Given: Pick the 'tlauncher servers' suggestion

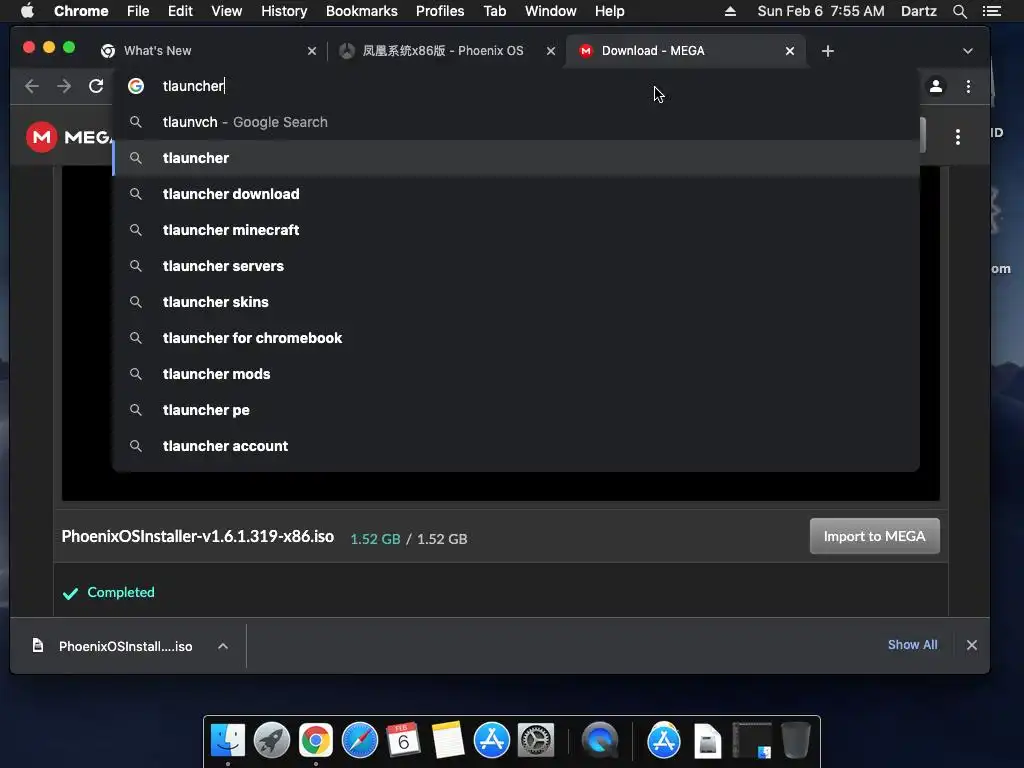Looking at the screenshot, I should tap(516, 266).
